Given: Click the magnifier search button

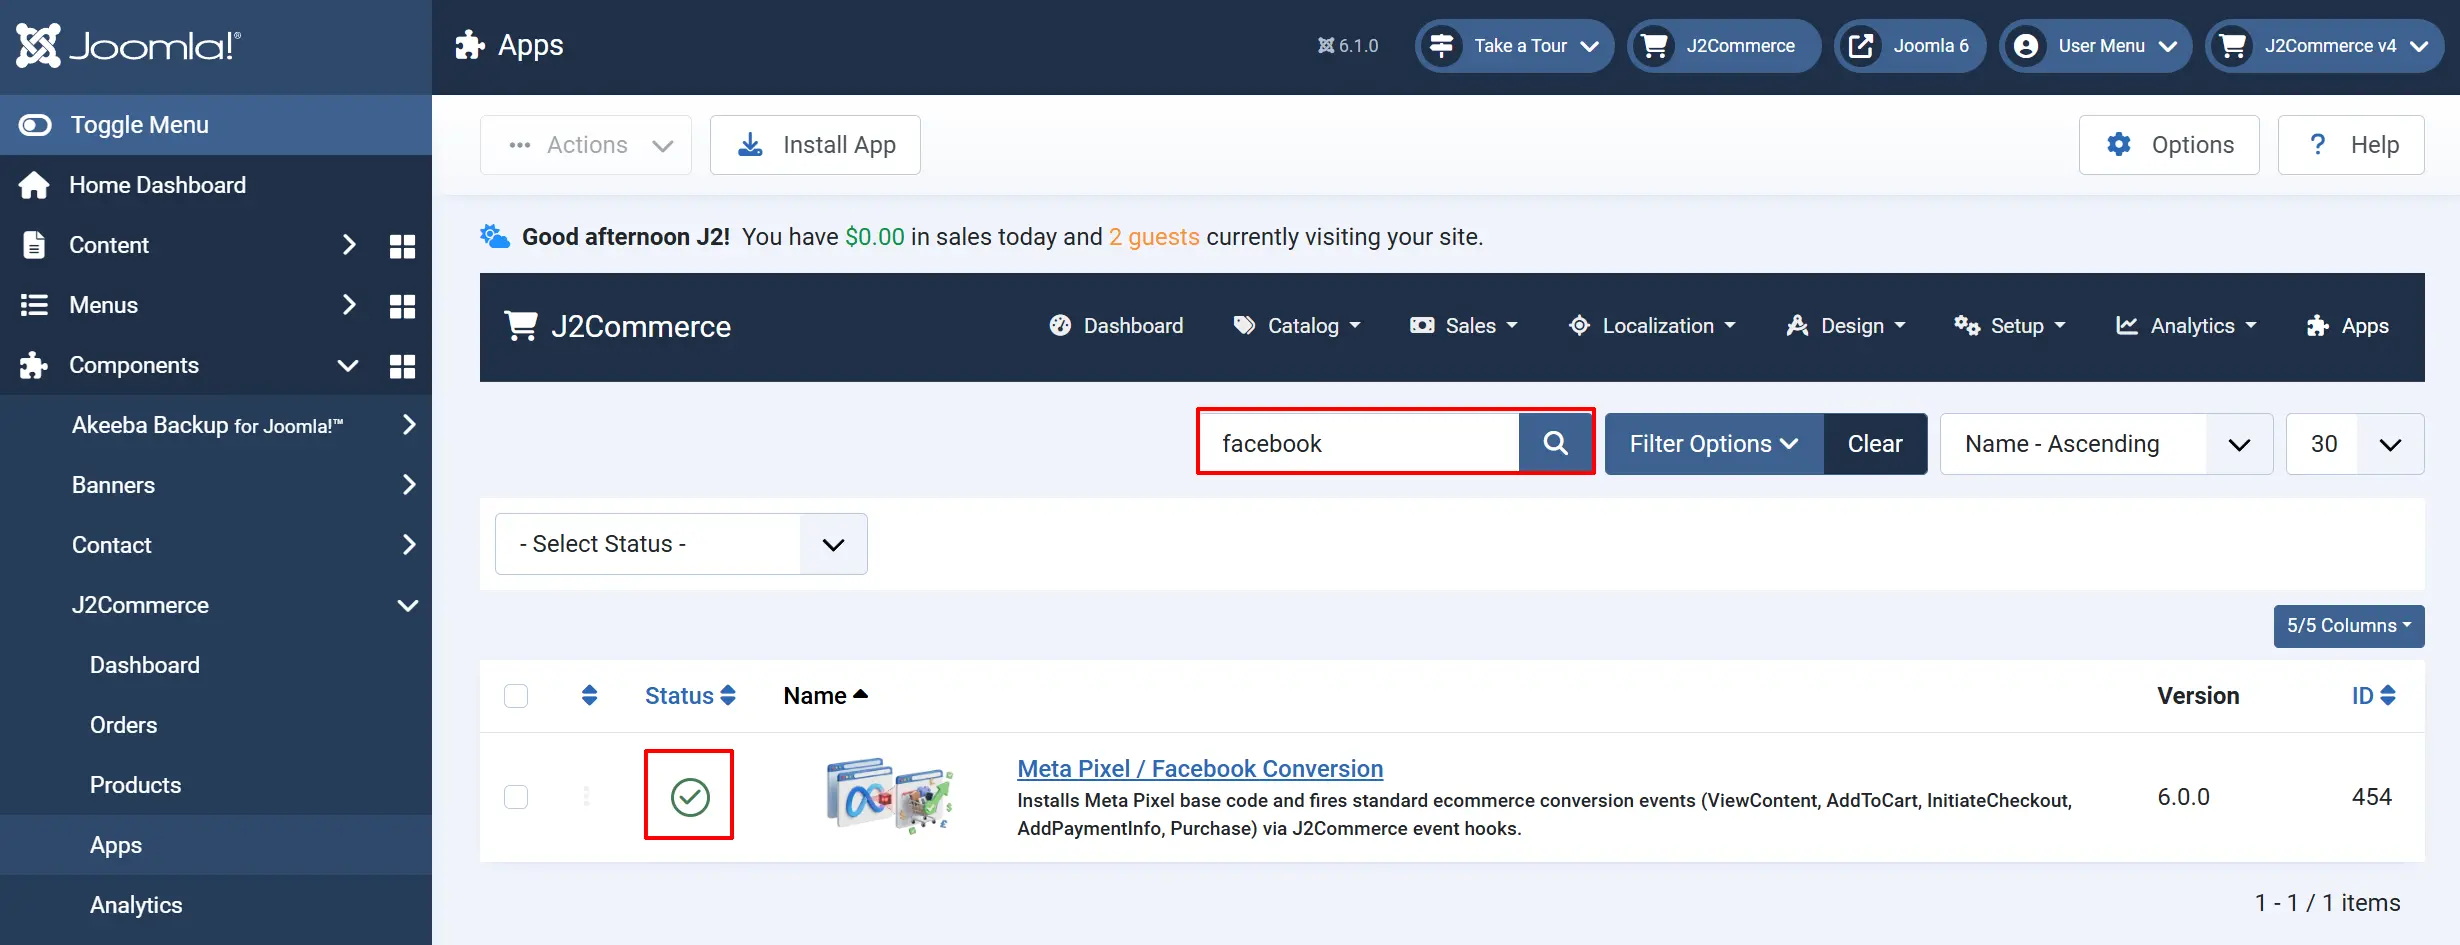Looking at the screenshot, I should point(1555,443).
